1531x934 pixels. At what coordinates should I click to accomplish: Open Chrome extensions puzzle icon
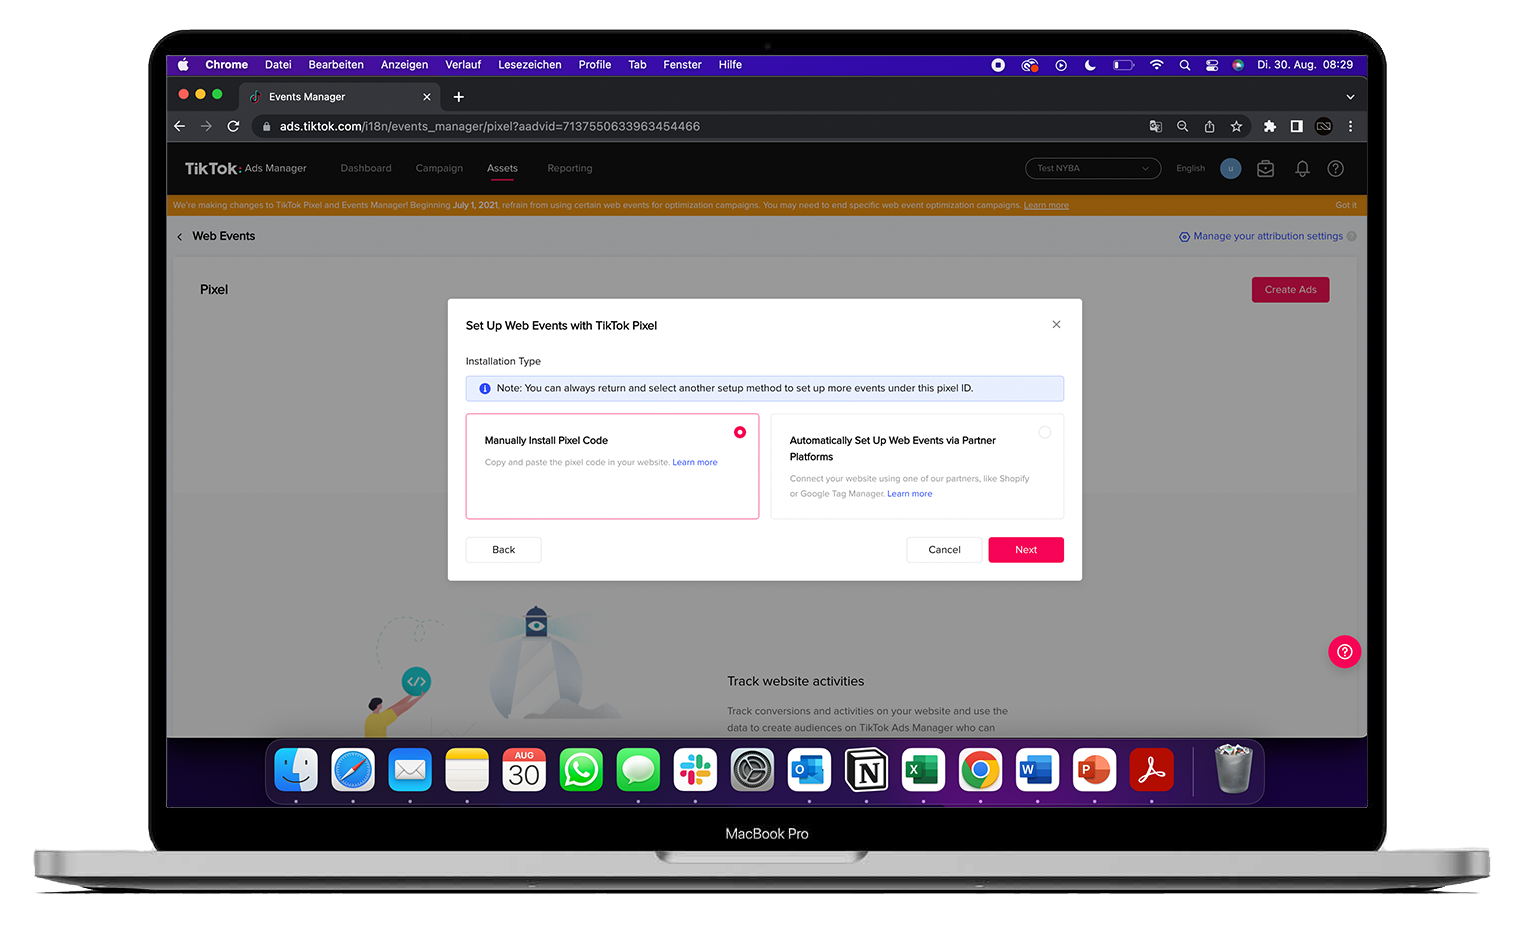click(x=1270, y=126)
